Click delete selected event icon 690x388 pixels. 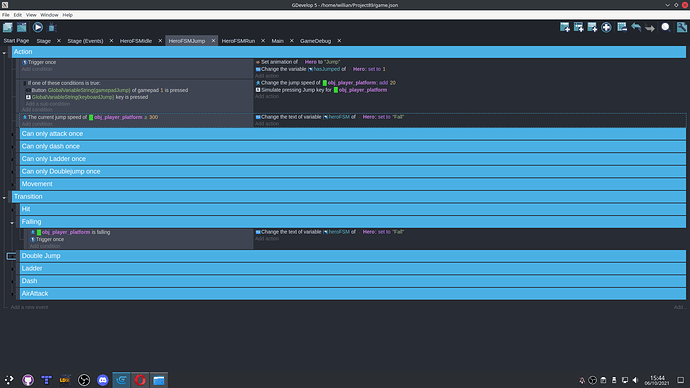pyautogui.click(x=622, y=27)
